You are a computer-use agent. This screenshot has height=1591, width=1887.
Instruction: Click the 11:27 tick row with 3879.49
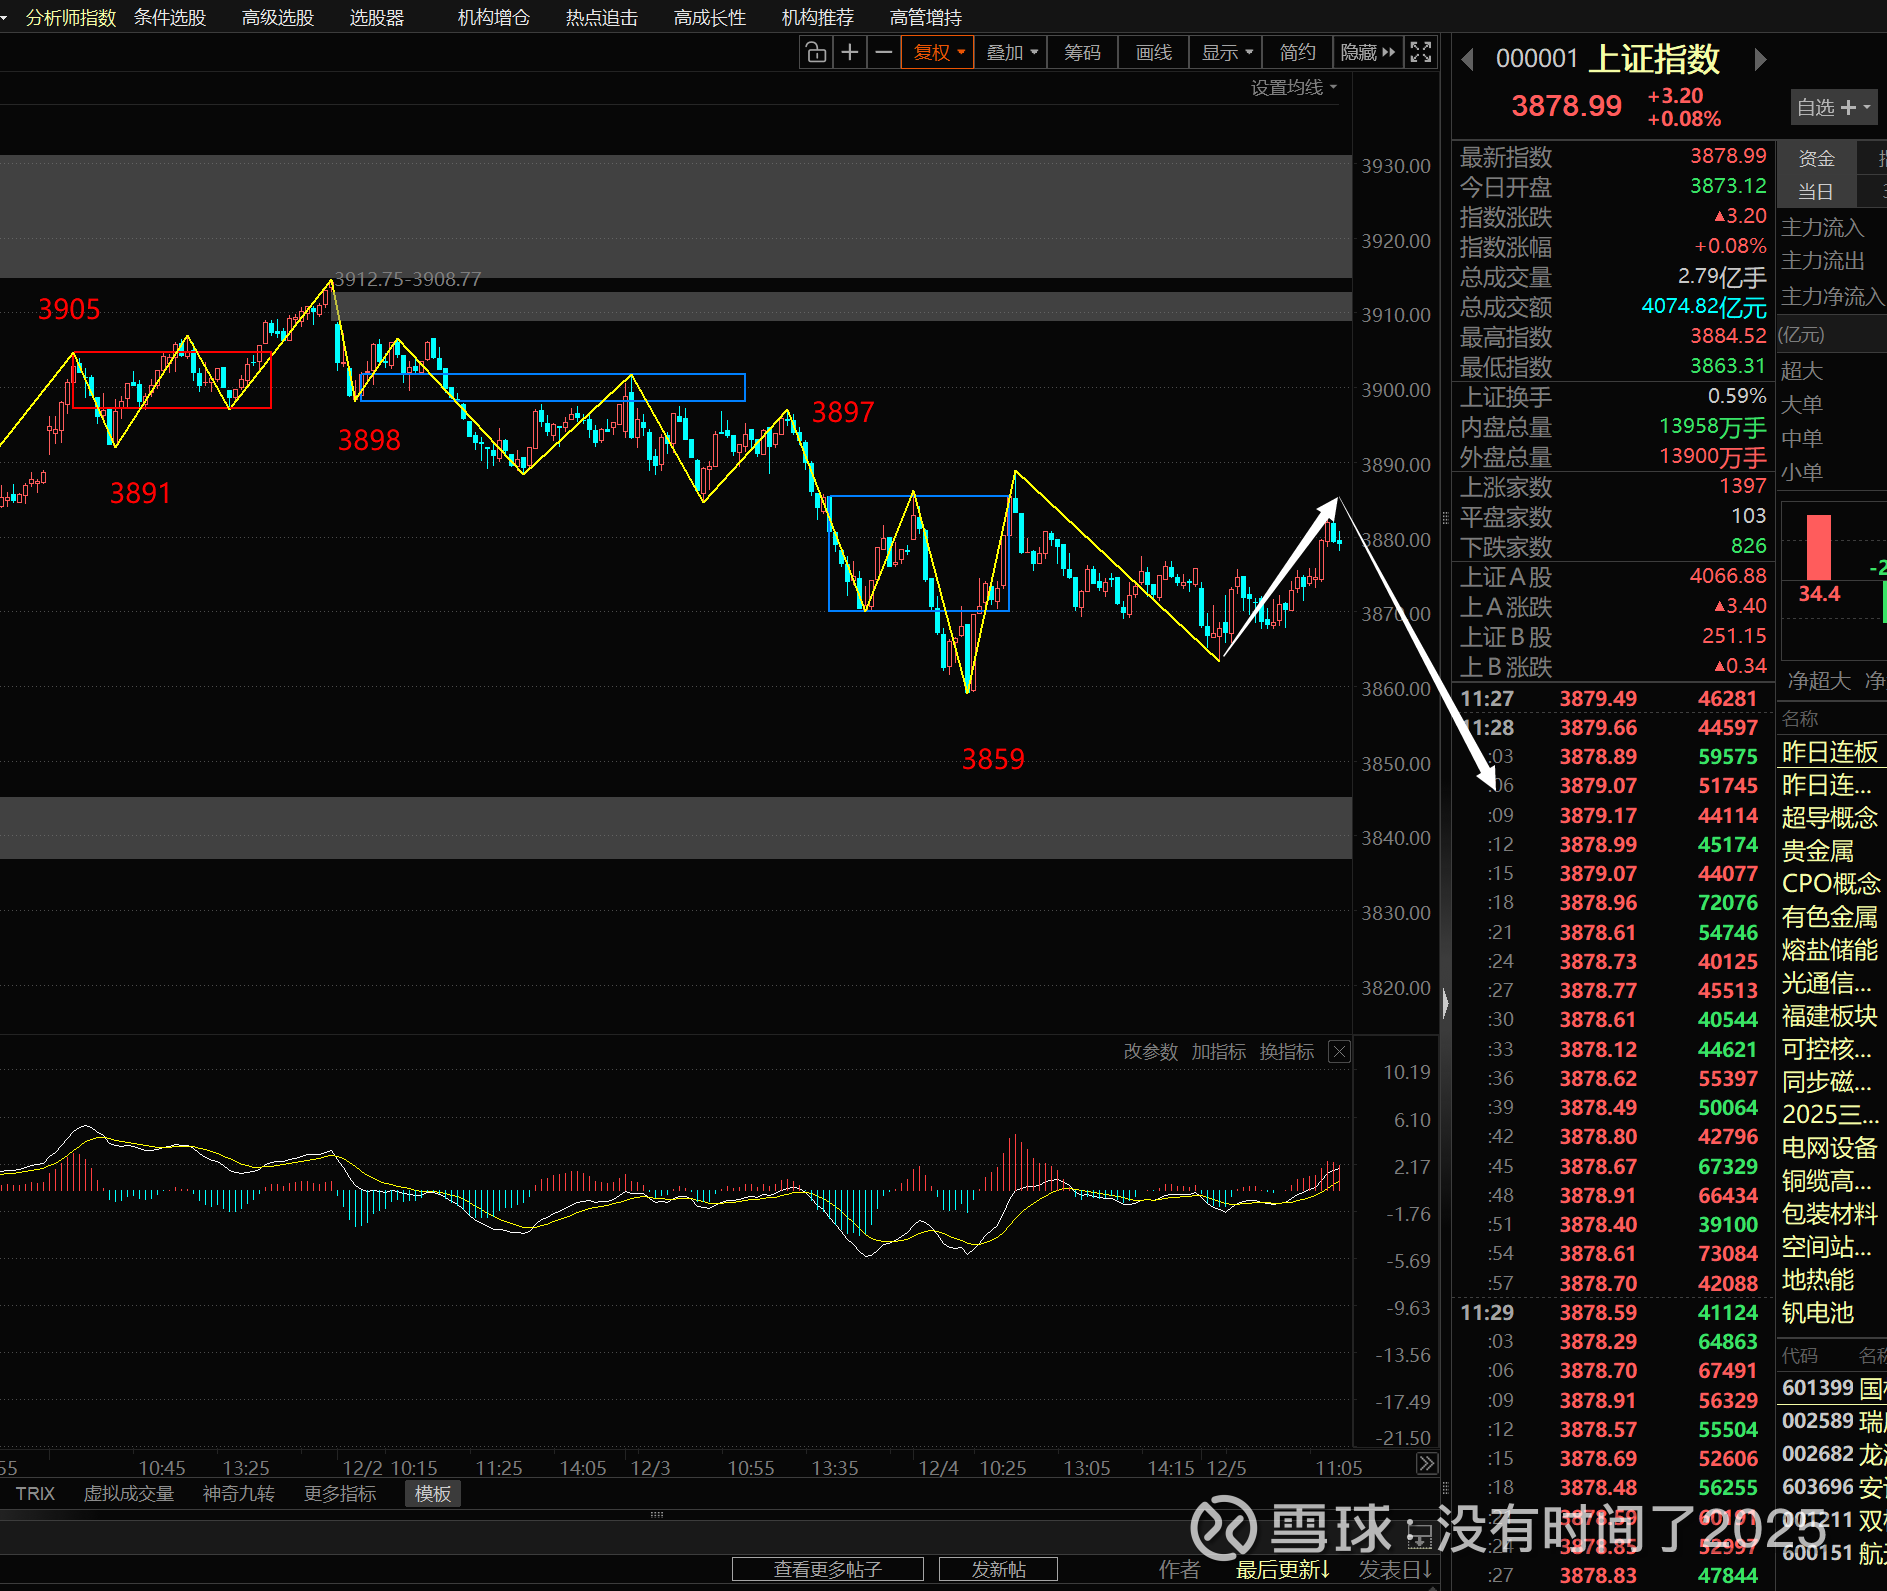click(1612, 698)
